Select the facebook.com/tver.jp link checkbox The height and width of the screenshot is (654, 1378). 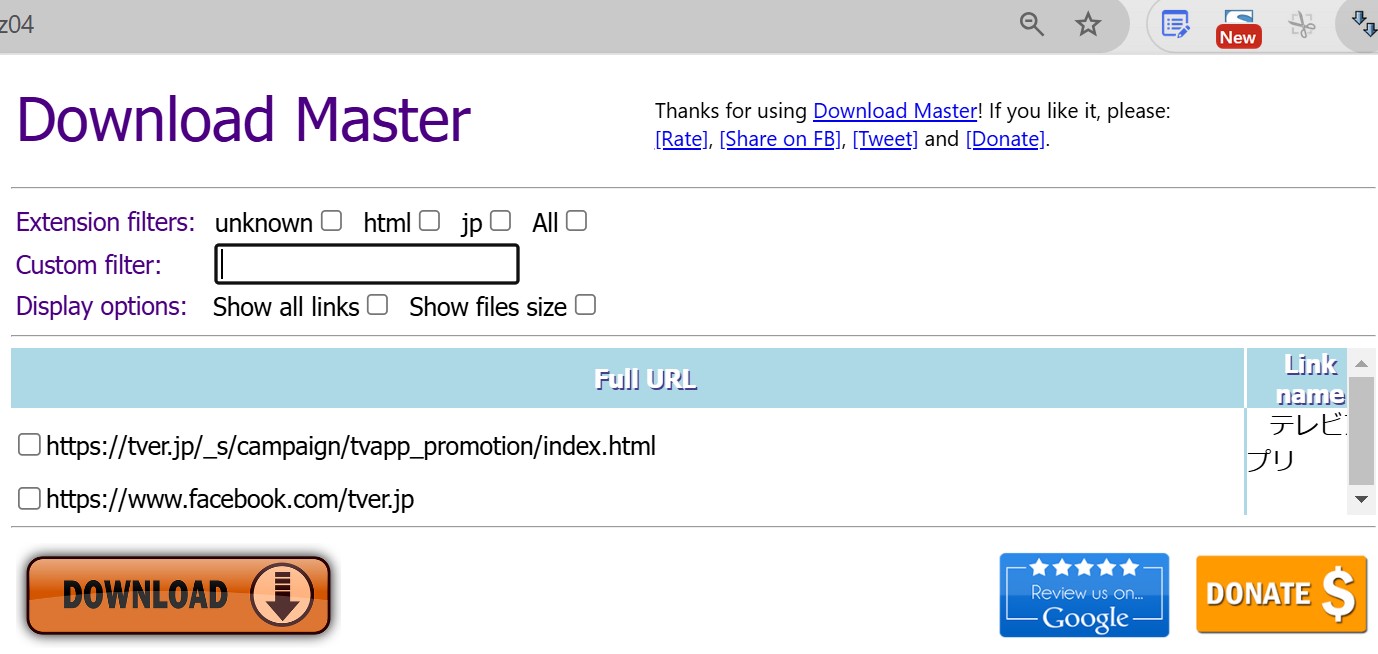29,497
